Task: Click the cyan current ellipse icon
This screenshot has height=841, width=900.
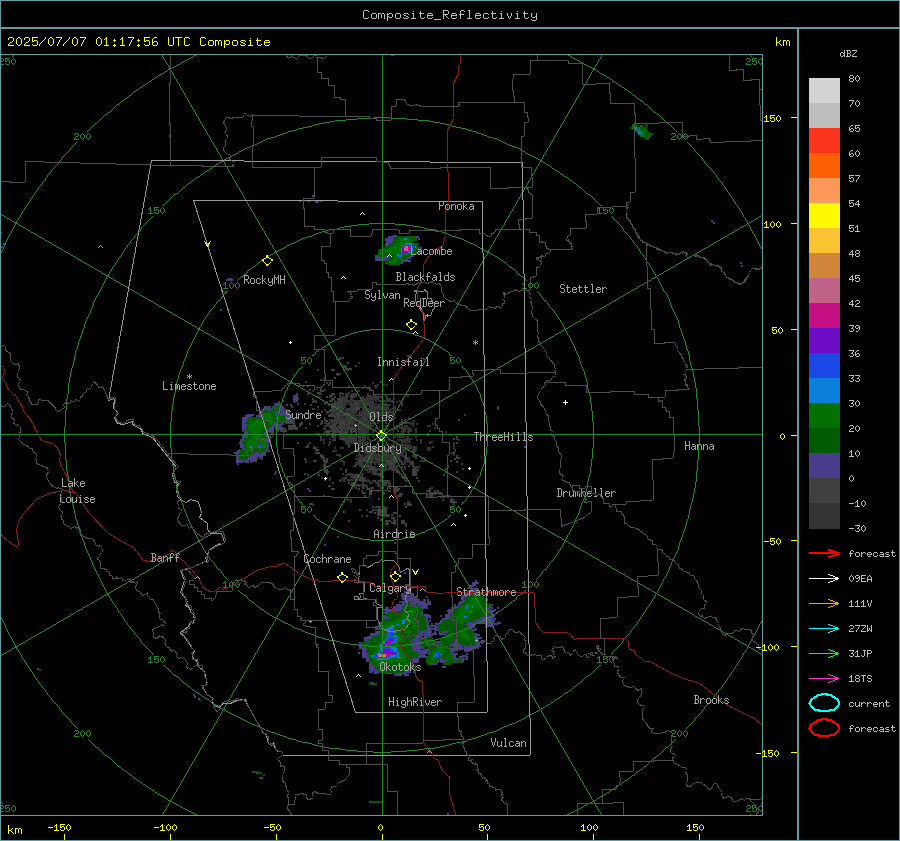Action: (824, 703)
